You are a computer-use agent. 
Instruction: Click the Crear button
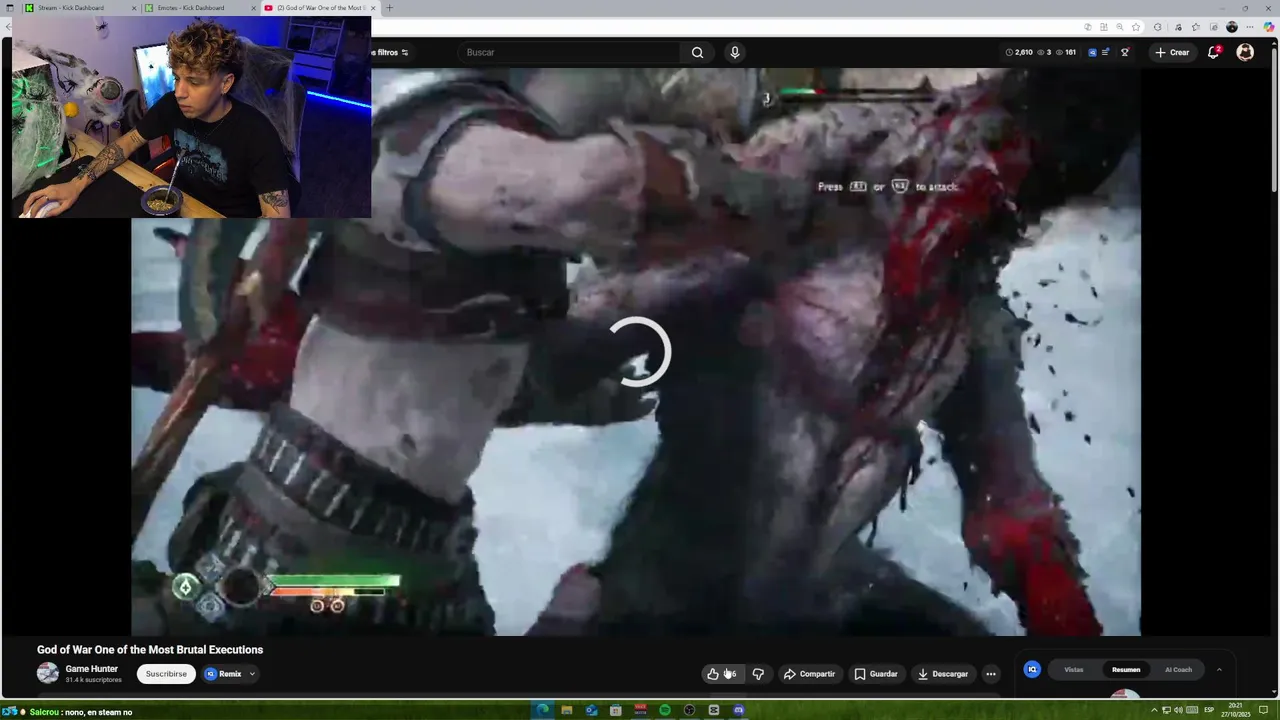point(1171,52)
